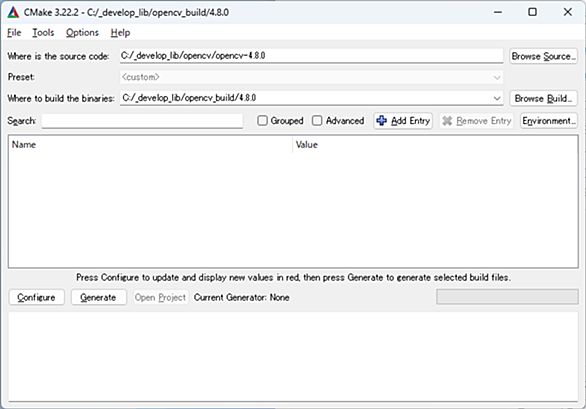586x409 pixels.
Task: Click the Configure button
Action: 36,297
